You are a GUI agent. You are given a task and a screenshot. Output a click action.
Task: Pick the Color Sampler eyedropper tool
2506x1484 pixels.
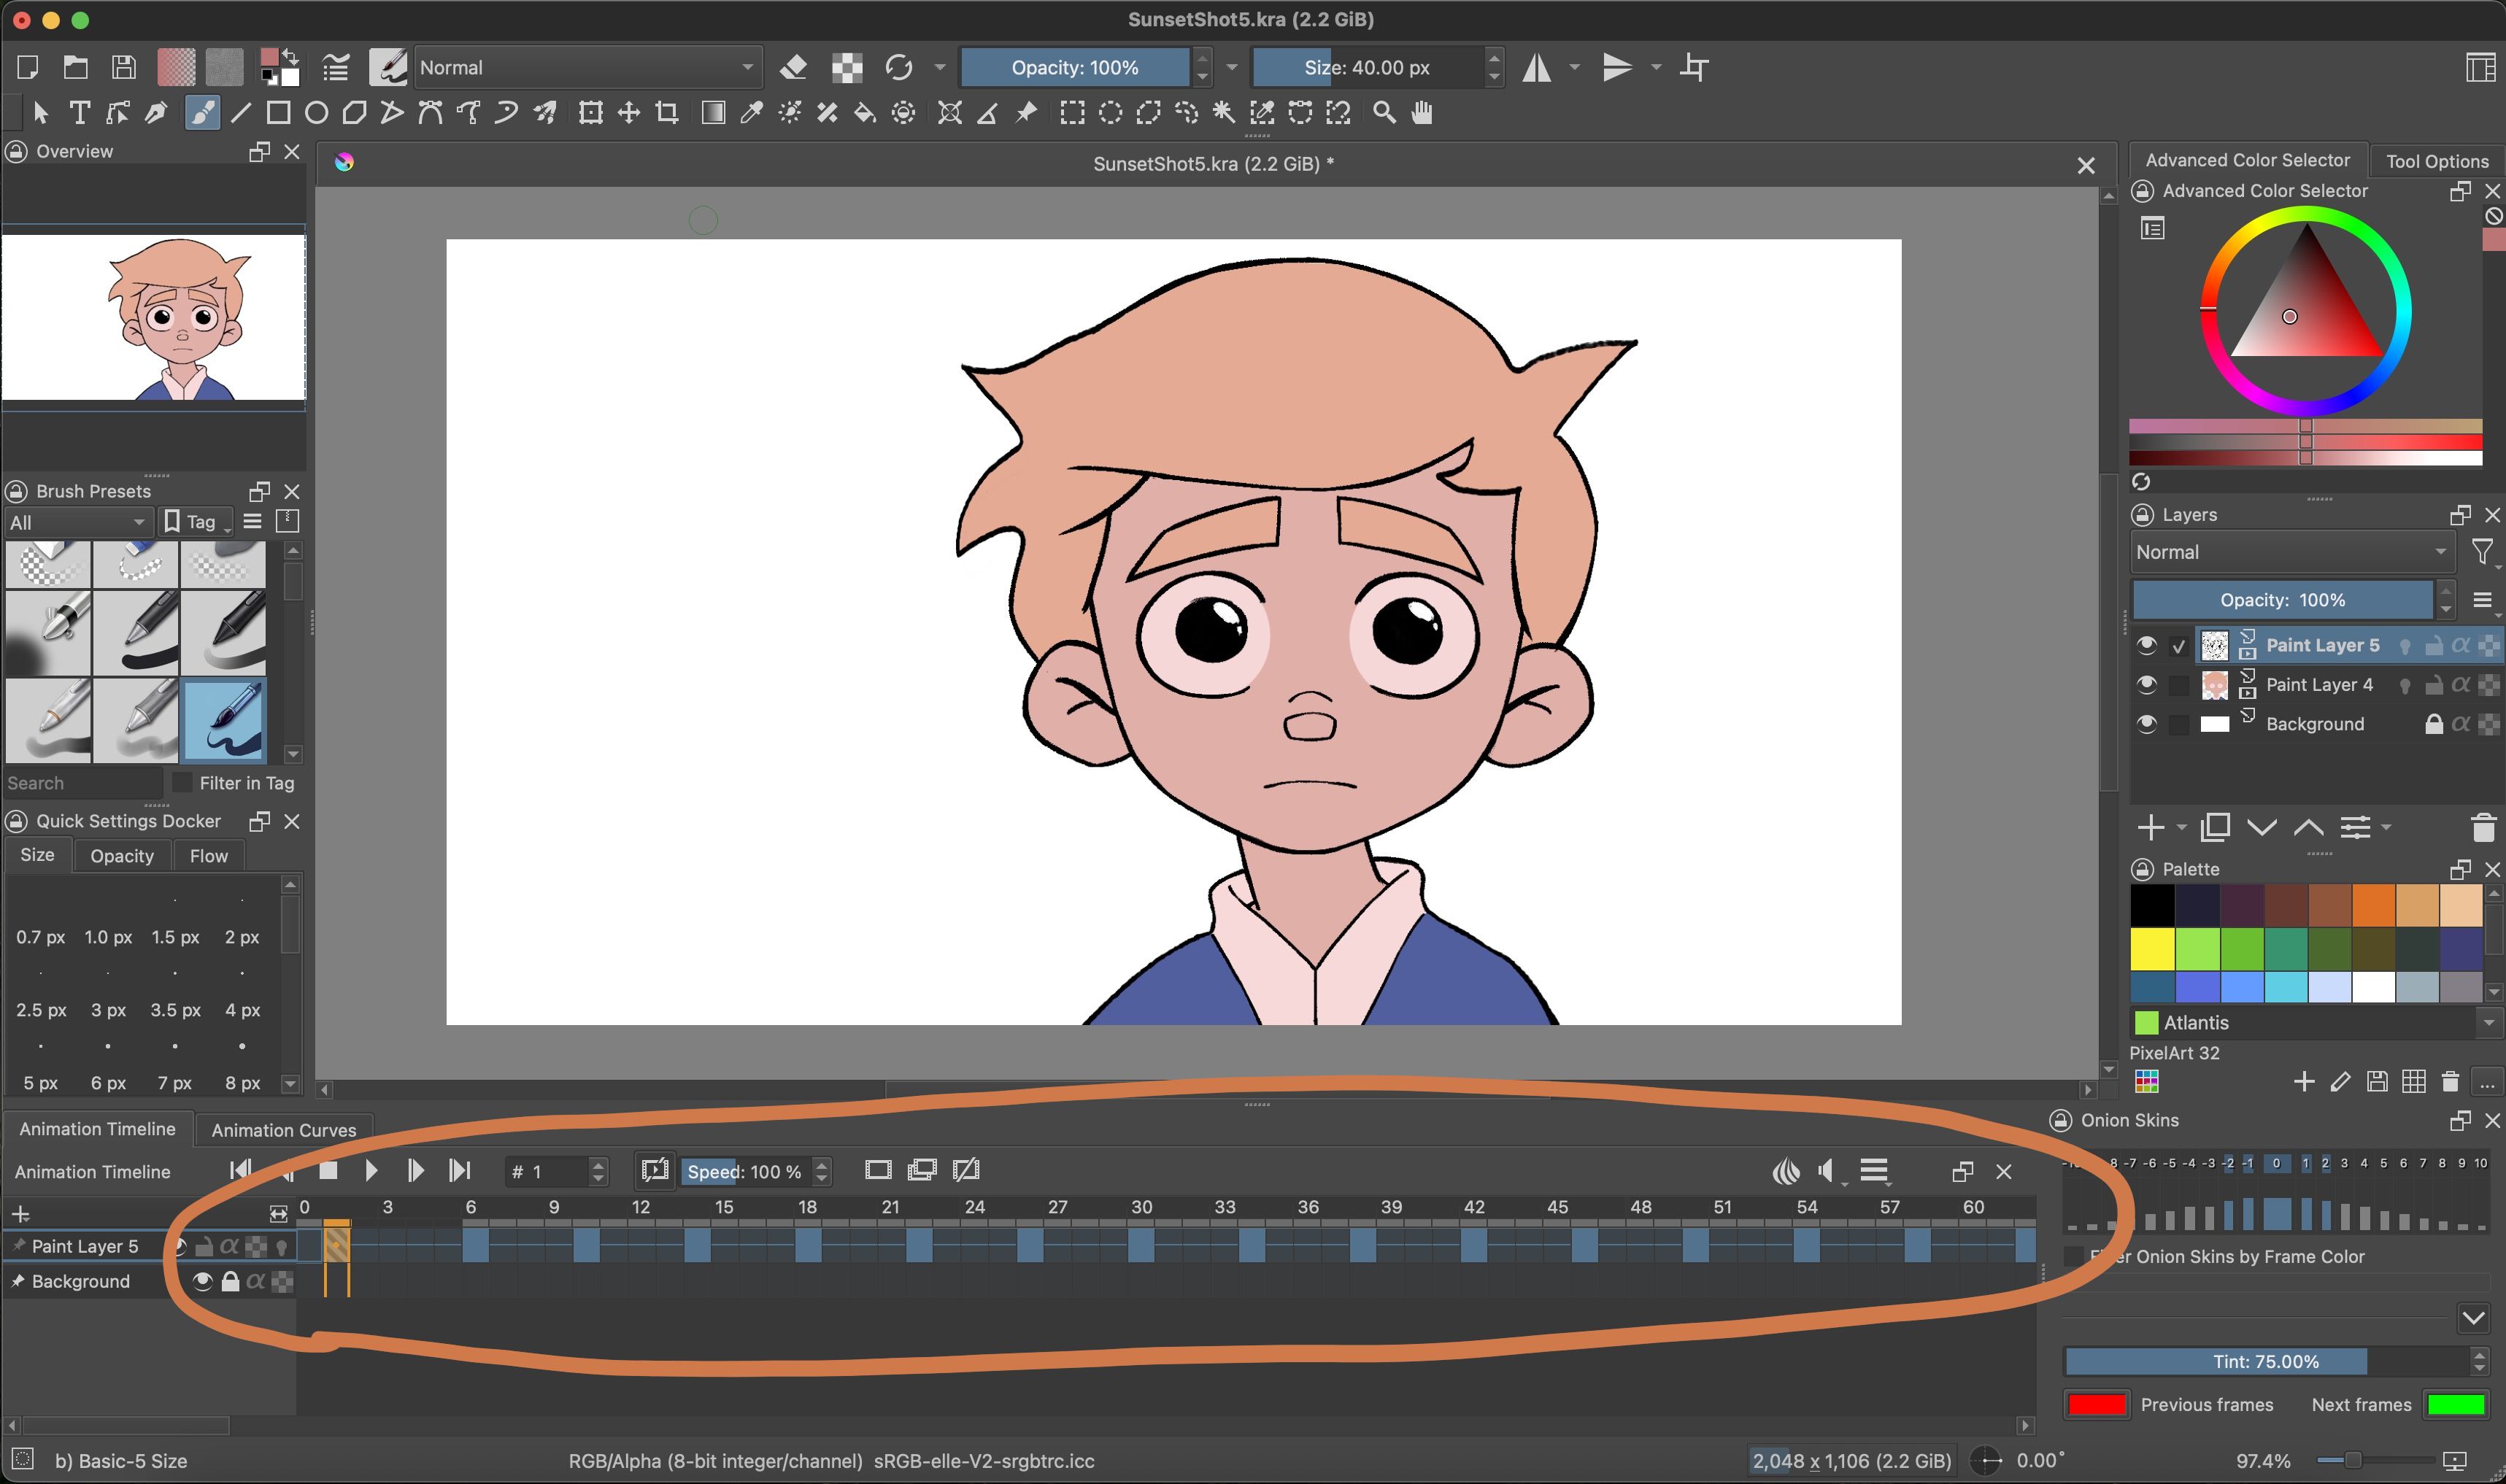751,113
